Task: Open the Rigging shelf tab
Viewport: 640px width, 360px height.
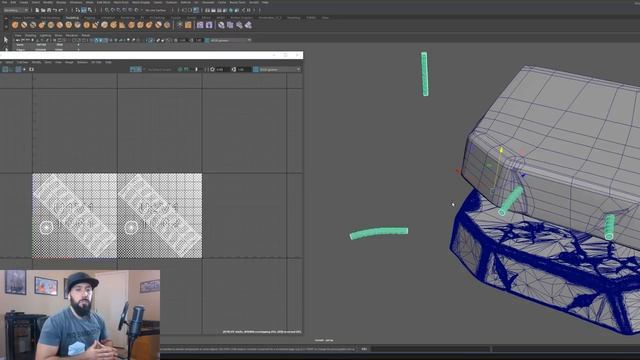Action: coord(89,18)
